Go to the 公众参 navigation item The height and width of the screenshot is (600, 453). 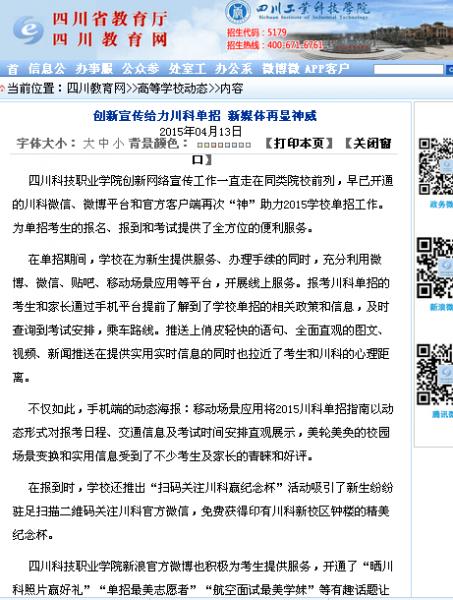tap(140, 69)
